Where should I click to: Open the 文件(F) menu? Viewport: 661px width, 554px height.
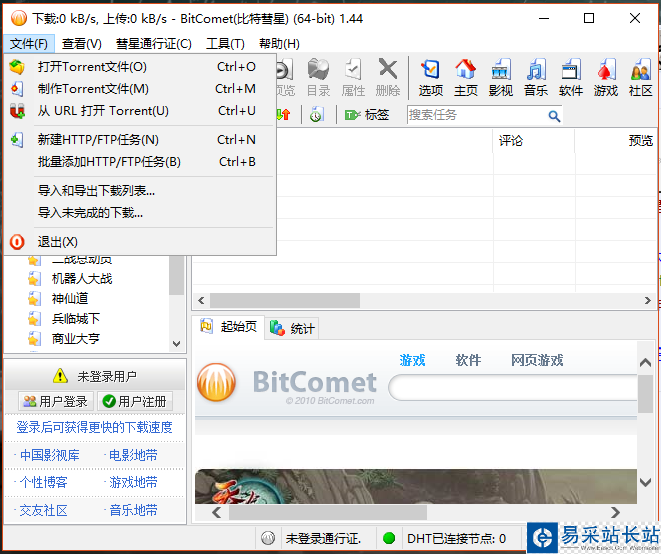29,43
